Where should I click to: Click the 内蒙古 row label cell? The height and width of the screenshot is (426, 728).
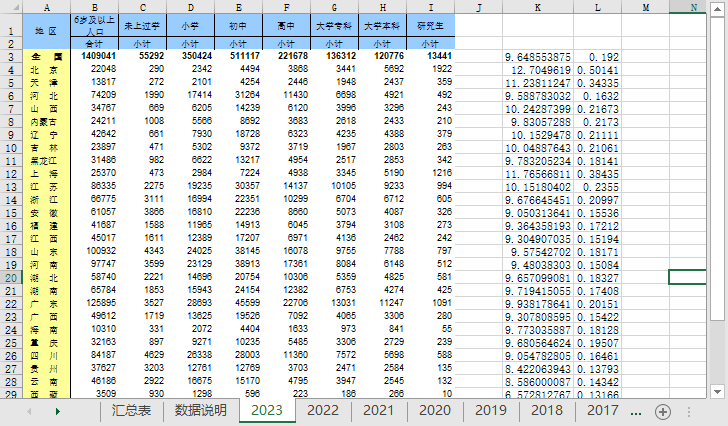tap(46, 122)
